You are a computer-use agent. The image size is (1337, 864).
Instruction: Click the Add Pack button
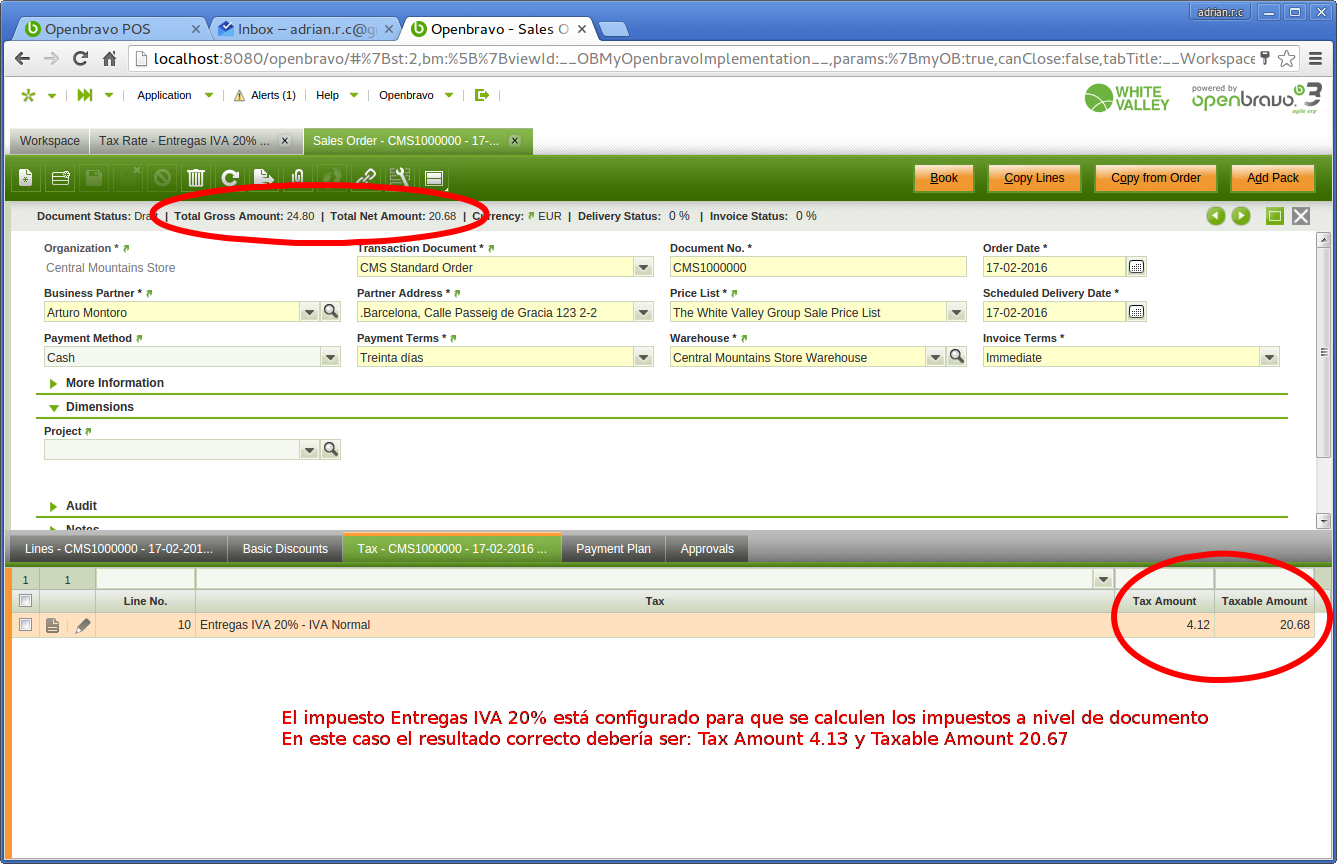click(x=1272, y=178)
